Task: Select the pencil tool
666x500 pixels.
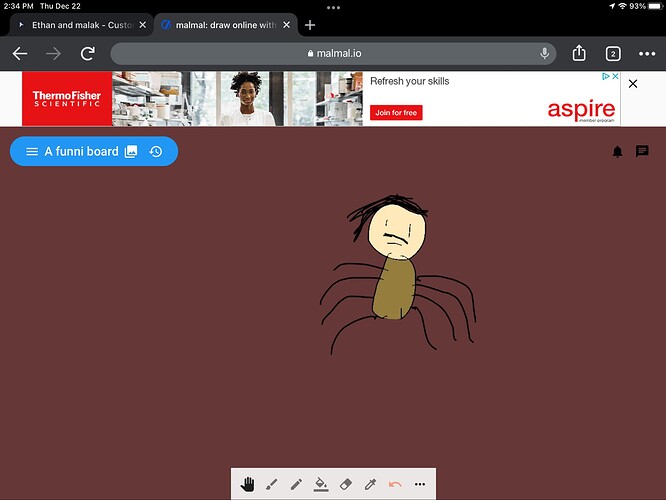Action: coord(296,484)
